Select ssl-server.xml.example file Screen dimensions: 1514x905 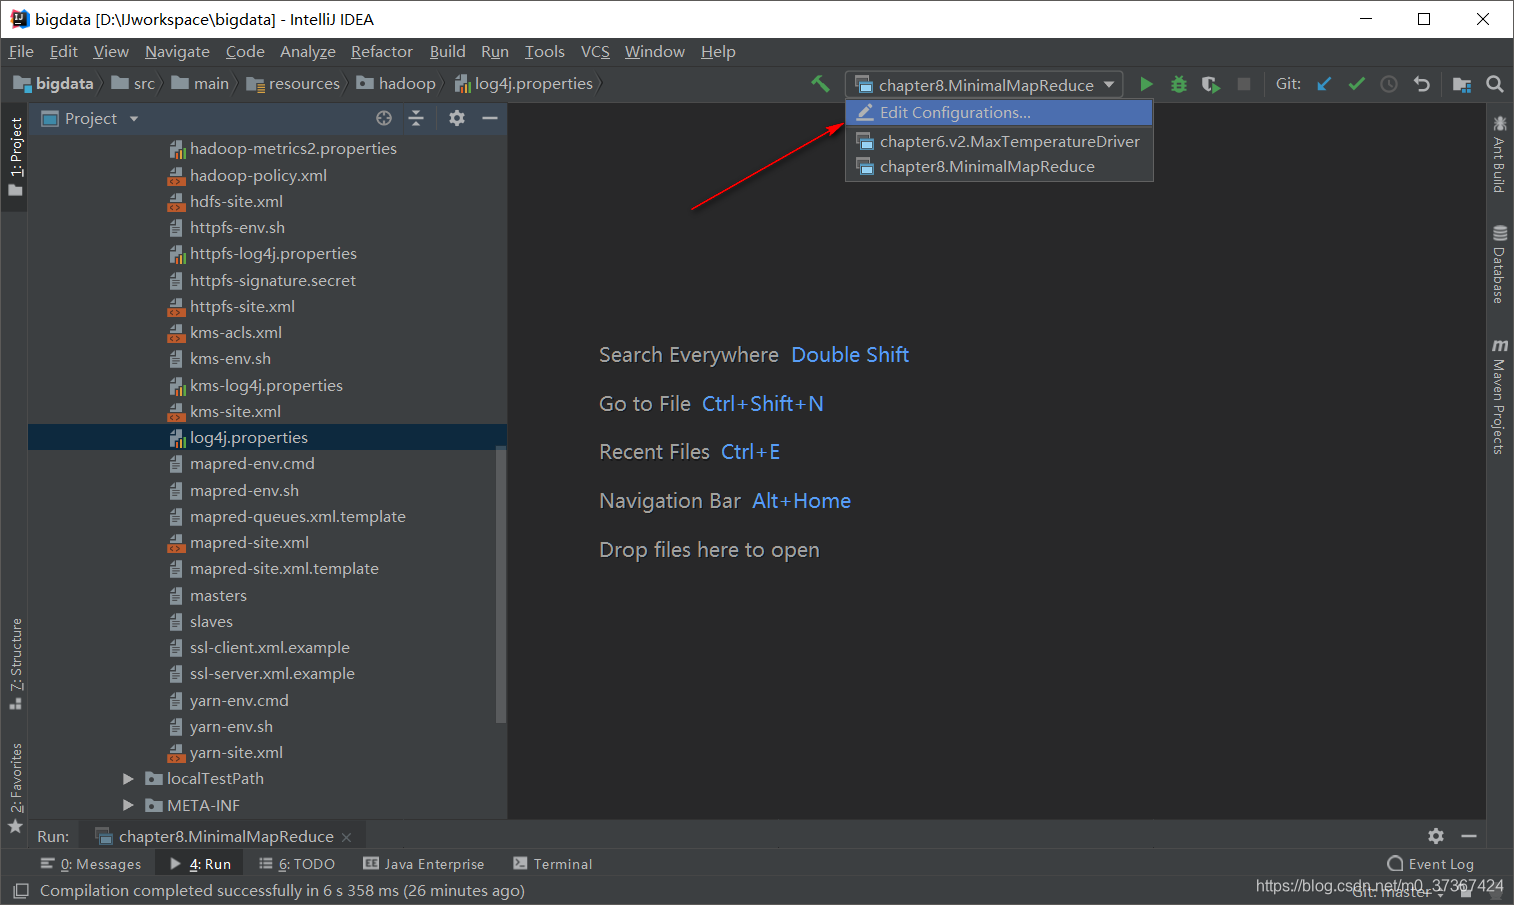click(262, 674)
